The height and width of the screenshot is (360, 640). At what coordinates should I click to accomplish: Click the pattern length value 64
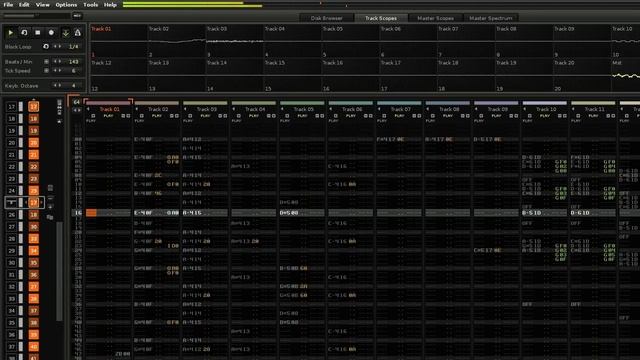click(x=76, y=102)
